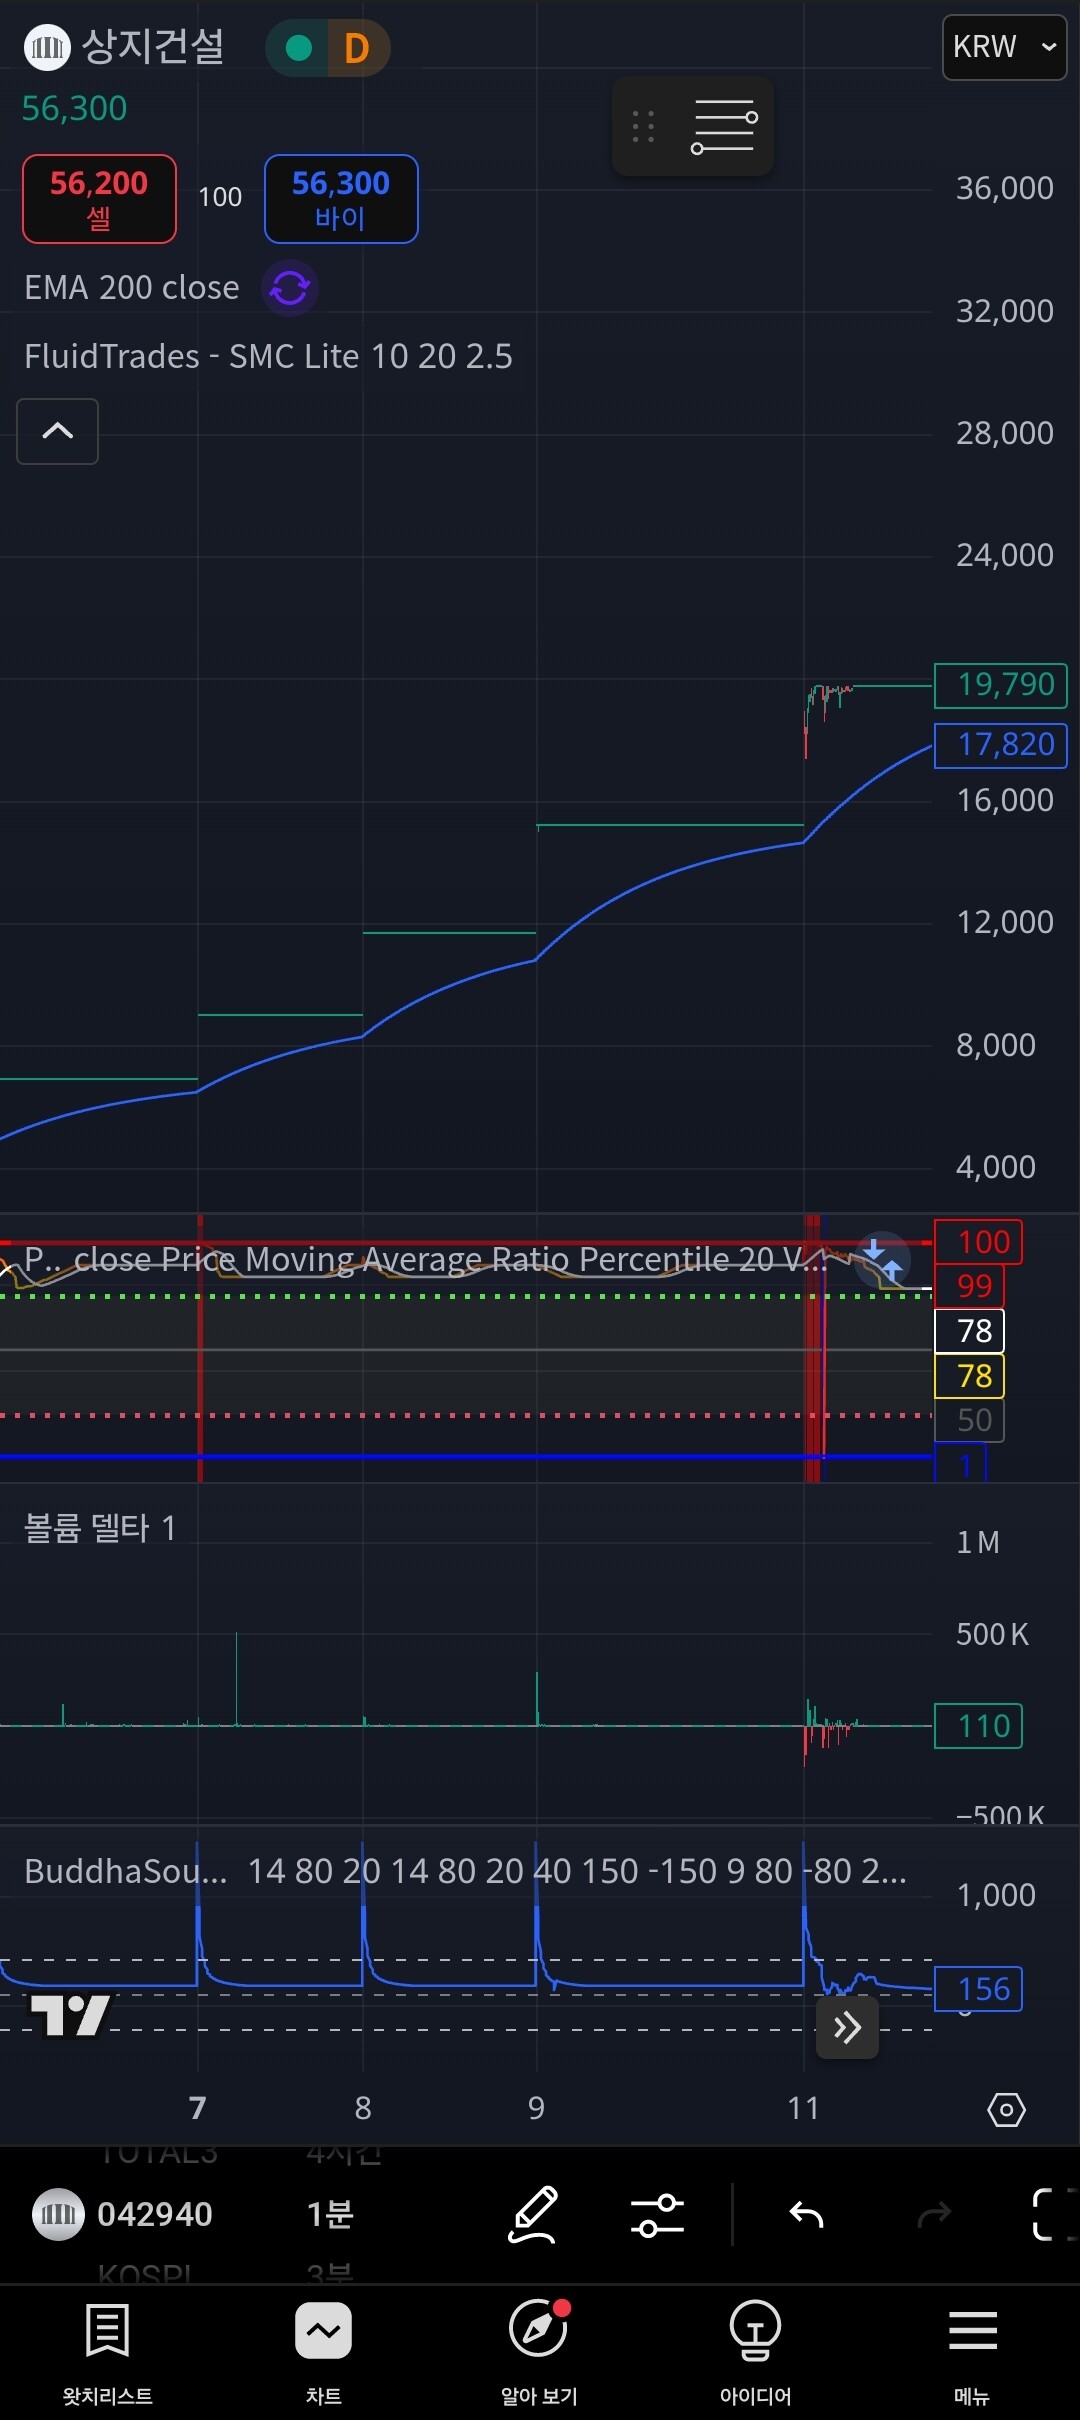Enter fullscreen chart mode
This screenshot has width=1080, height=2420.
[x=1054, y=2214]
